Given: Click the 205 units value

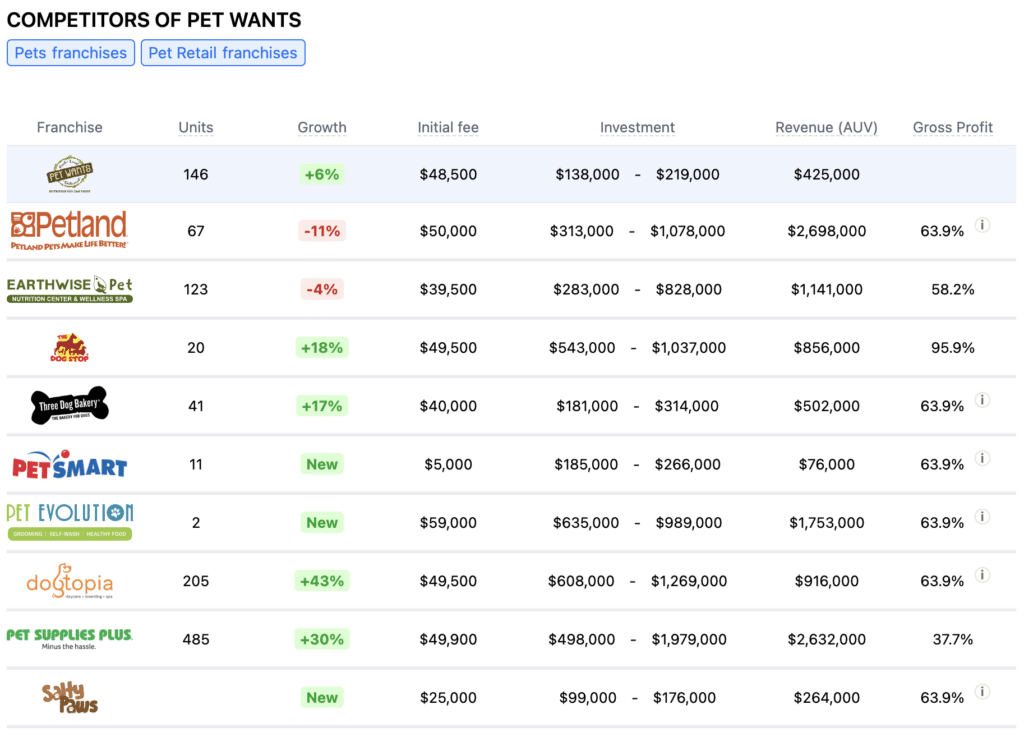Looking at the screenshot, I should click(x=196, y=581).
